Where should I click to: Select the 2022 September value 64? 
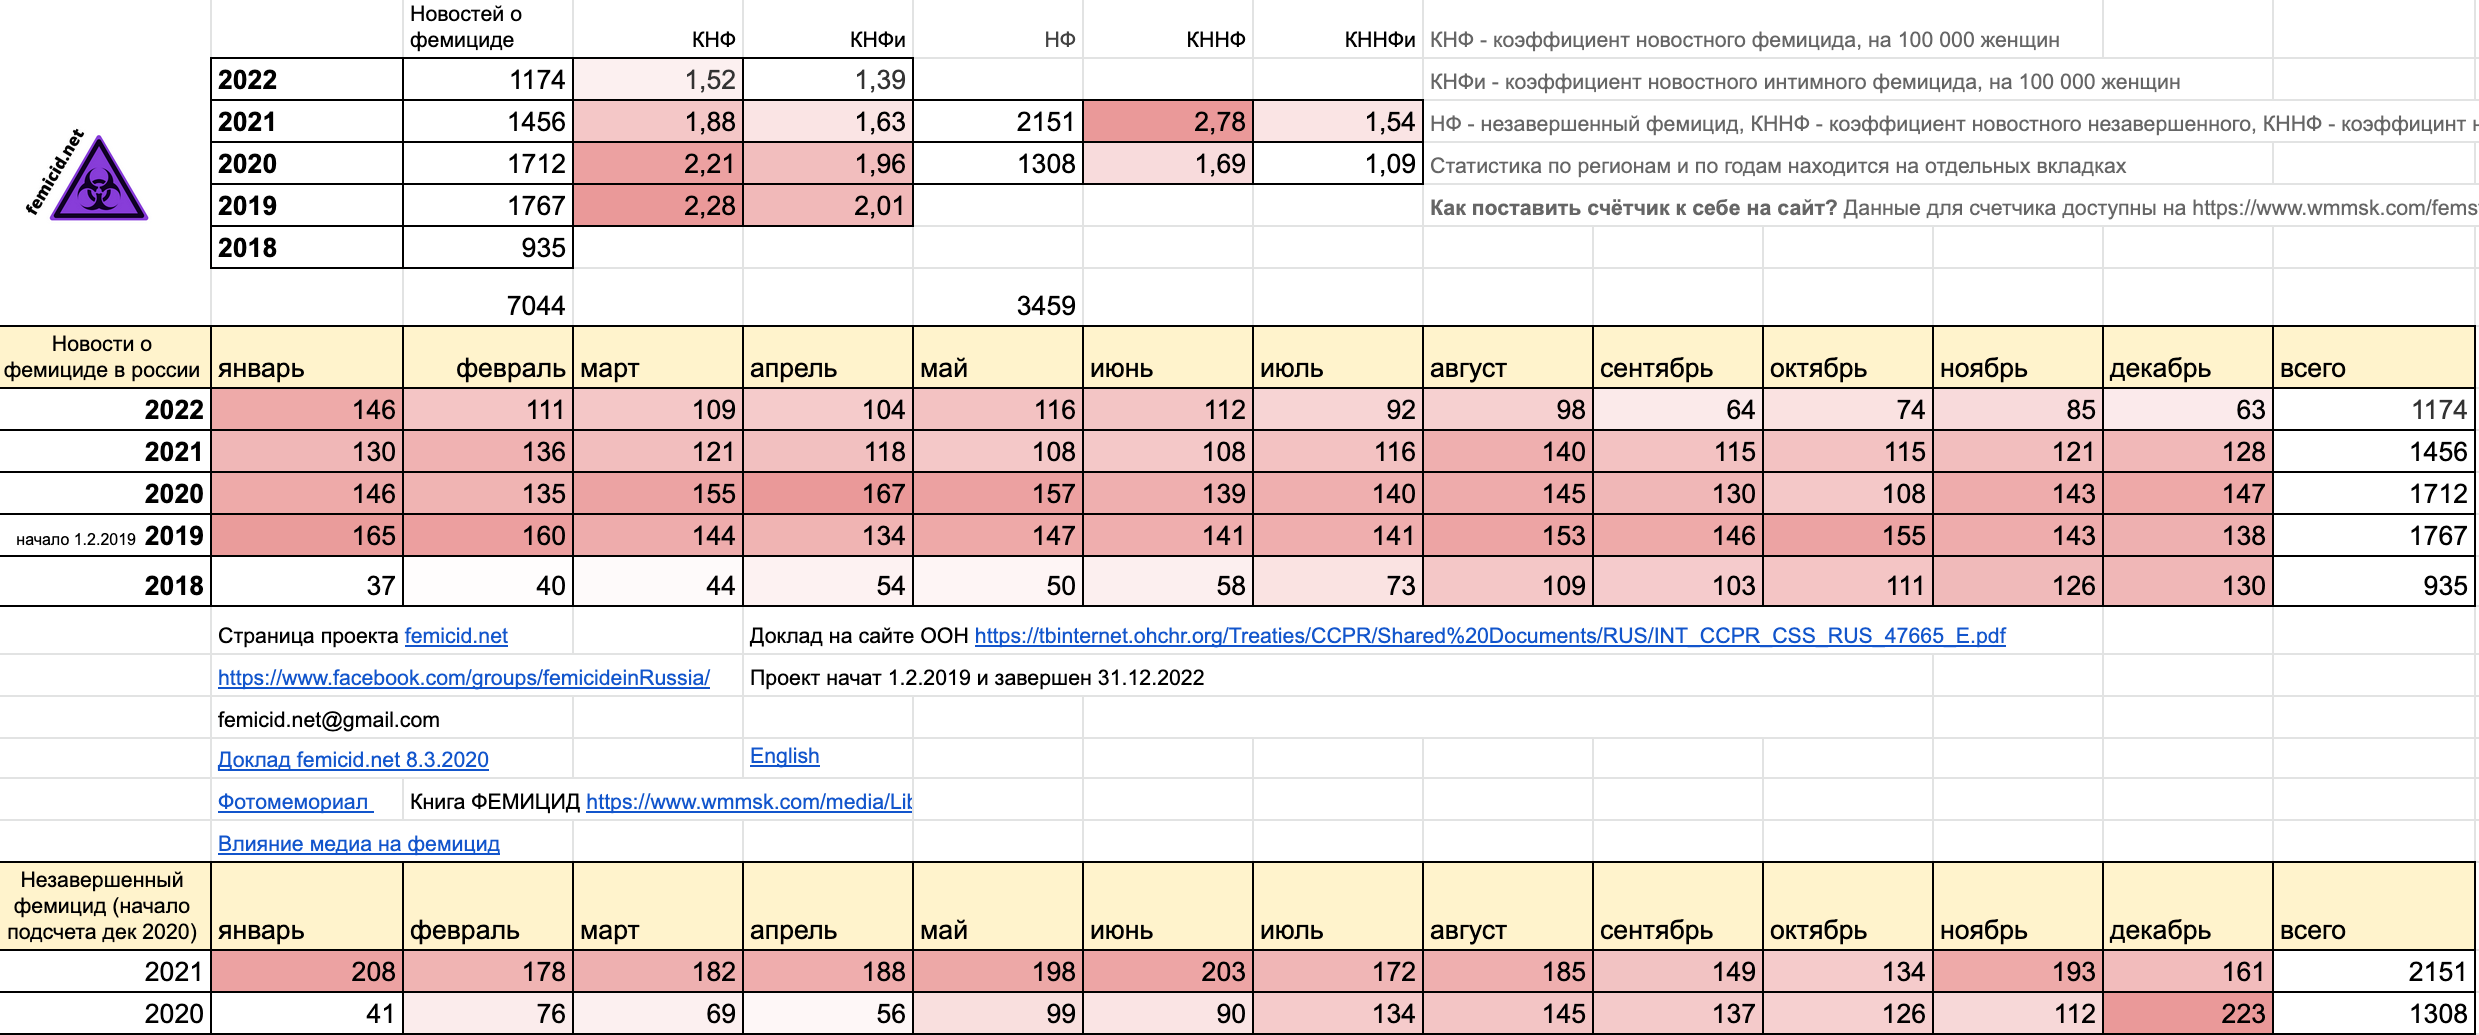(1678, 409)
